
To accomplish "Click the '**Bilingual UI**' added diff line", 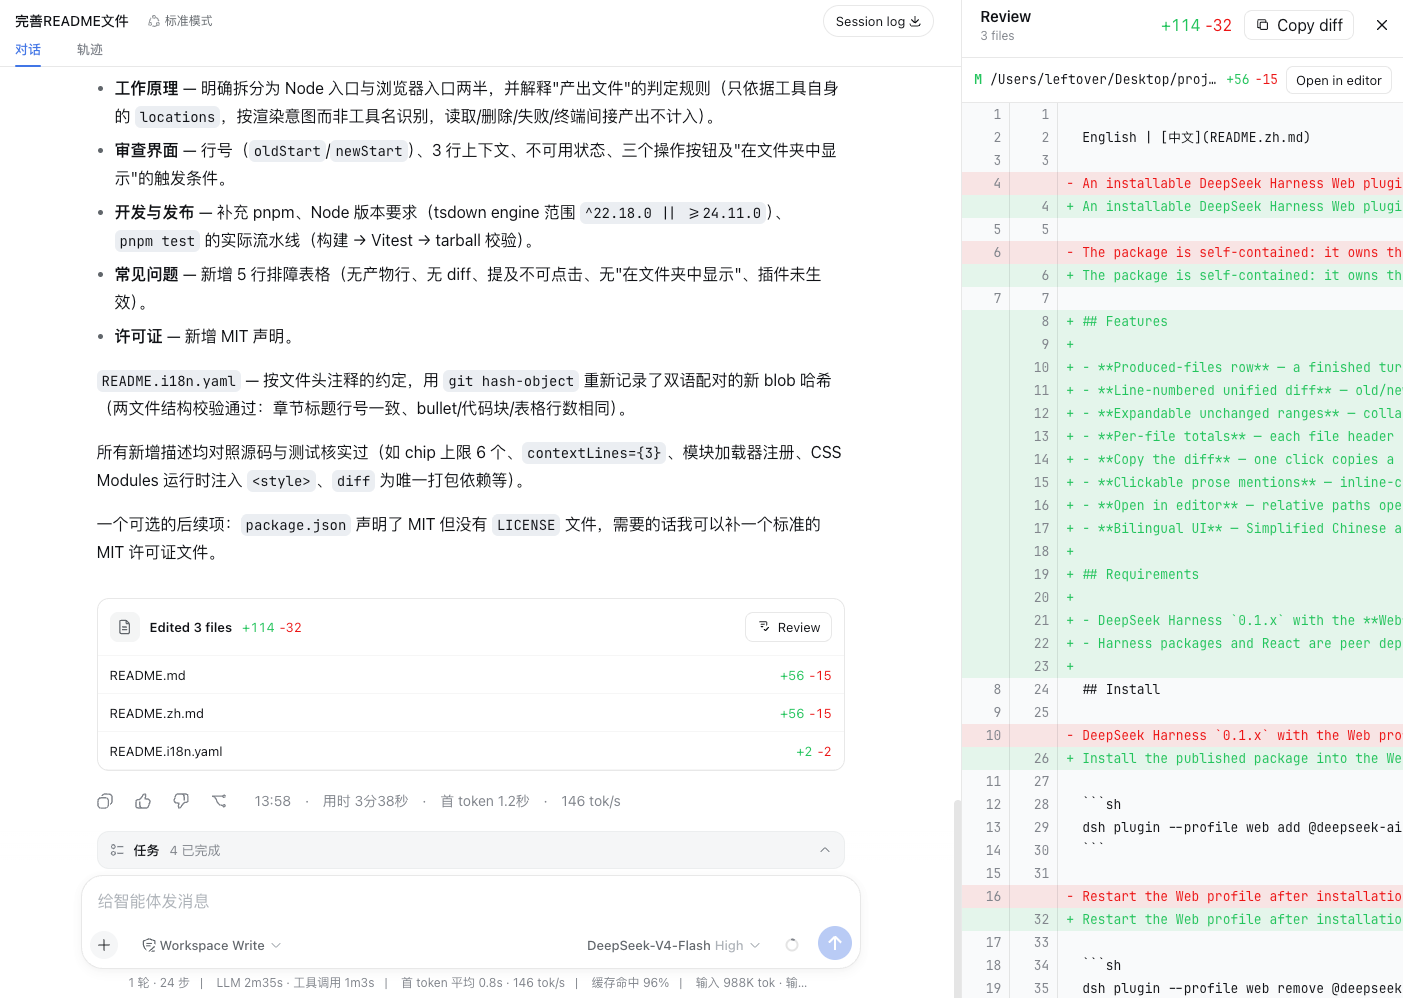I will click(x=1182, y=528).
